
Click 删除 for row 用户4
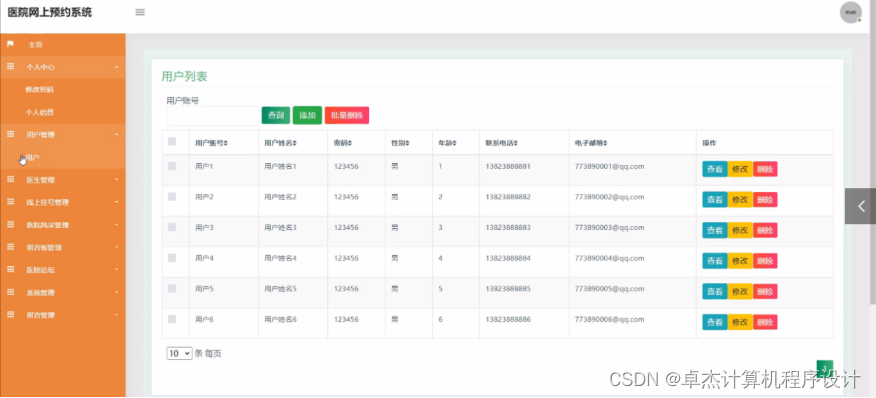coord(765,260)
